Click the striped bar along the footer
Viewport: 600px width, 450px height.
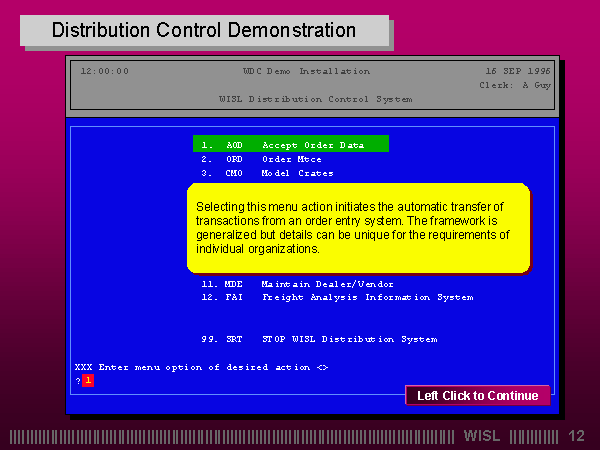tap(232, 437)
